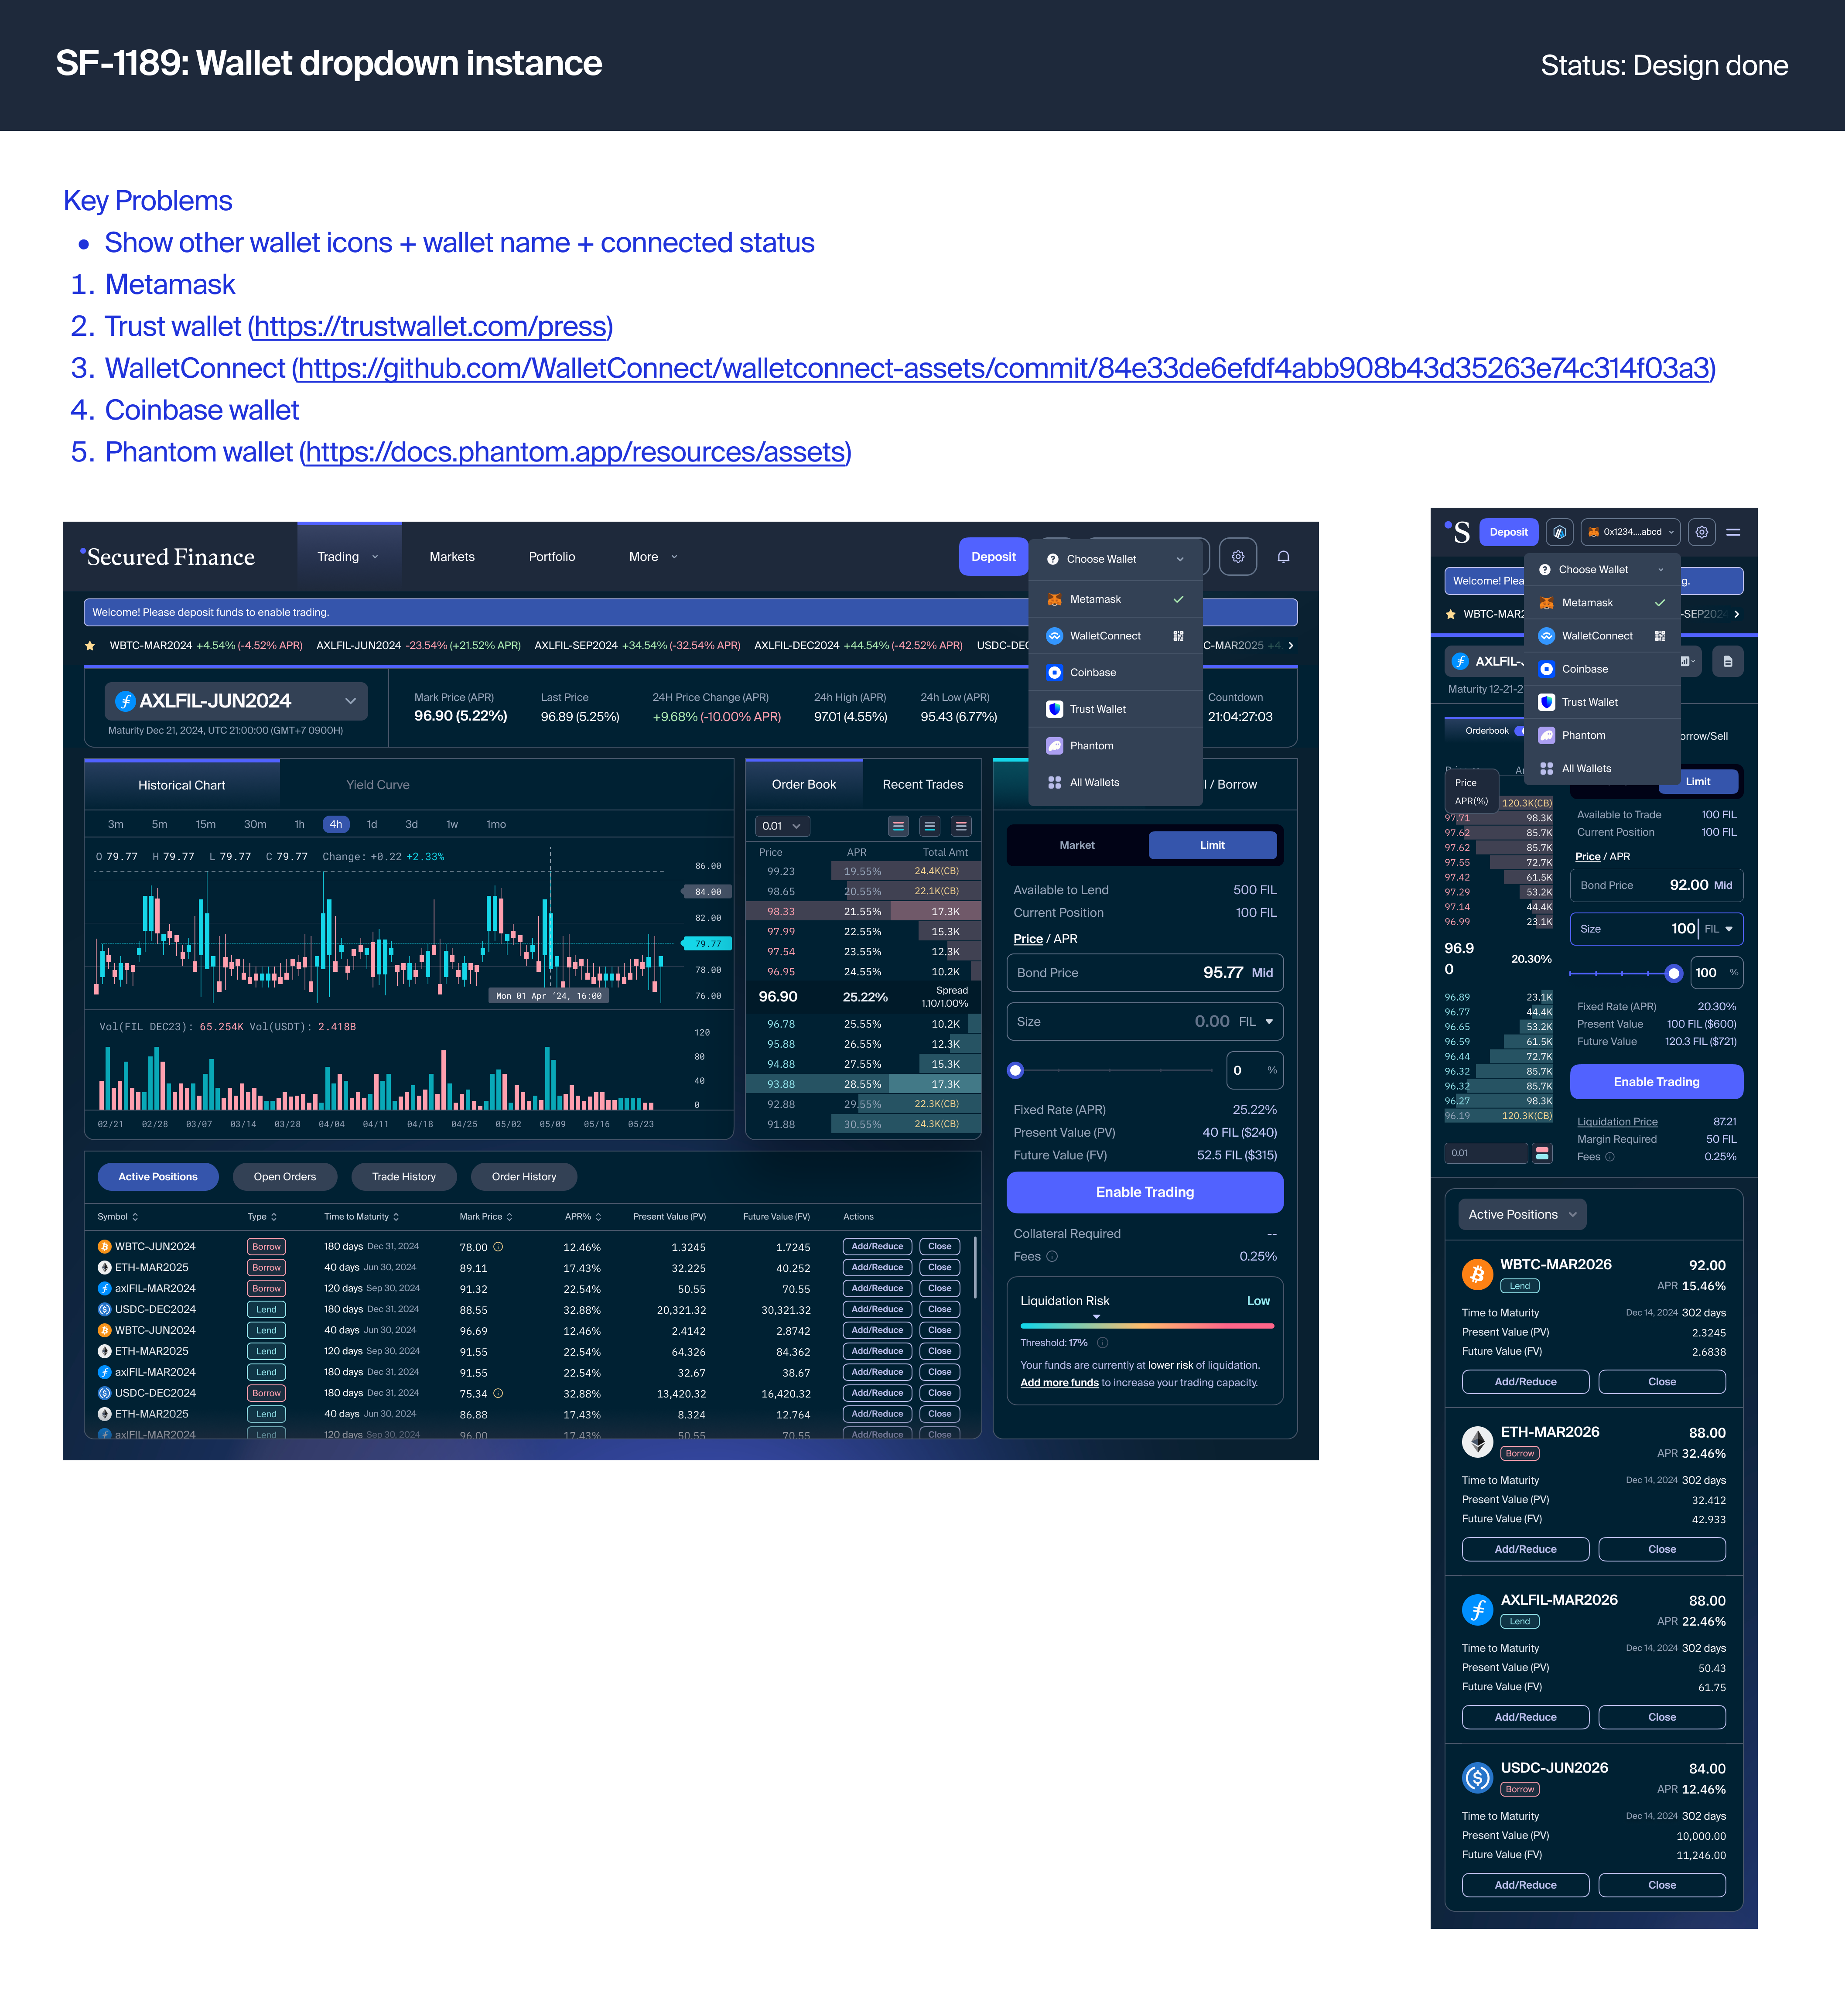Open AXLFIL-JUN2024 market selector dropdown
This screenshot has height=2016, width=1845.
[x=236, y=701]
